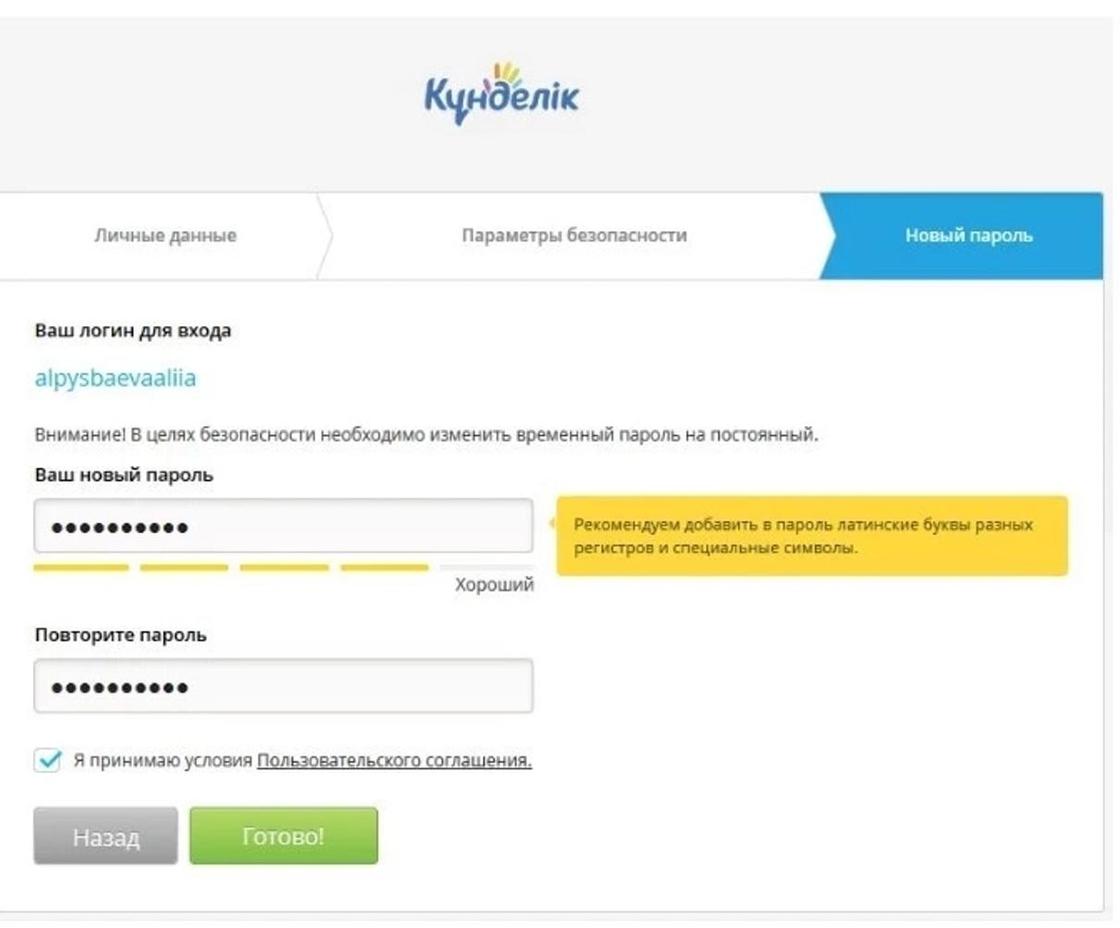Open the Личные данные step tab
The image size is (1120, 928).
(x=165, y=236)
